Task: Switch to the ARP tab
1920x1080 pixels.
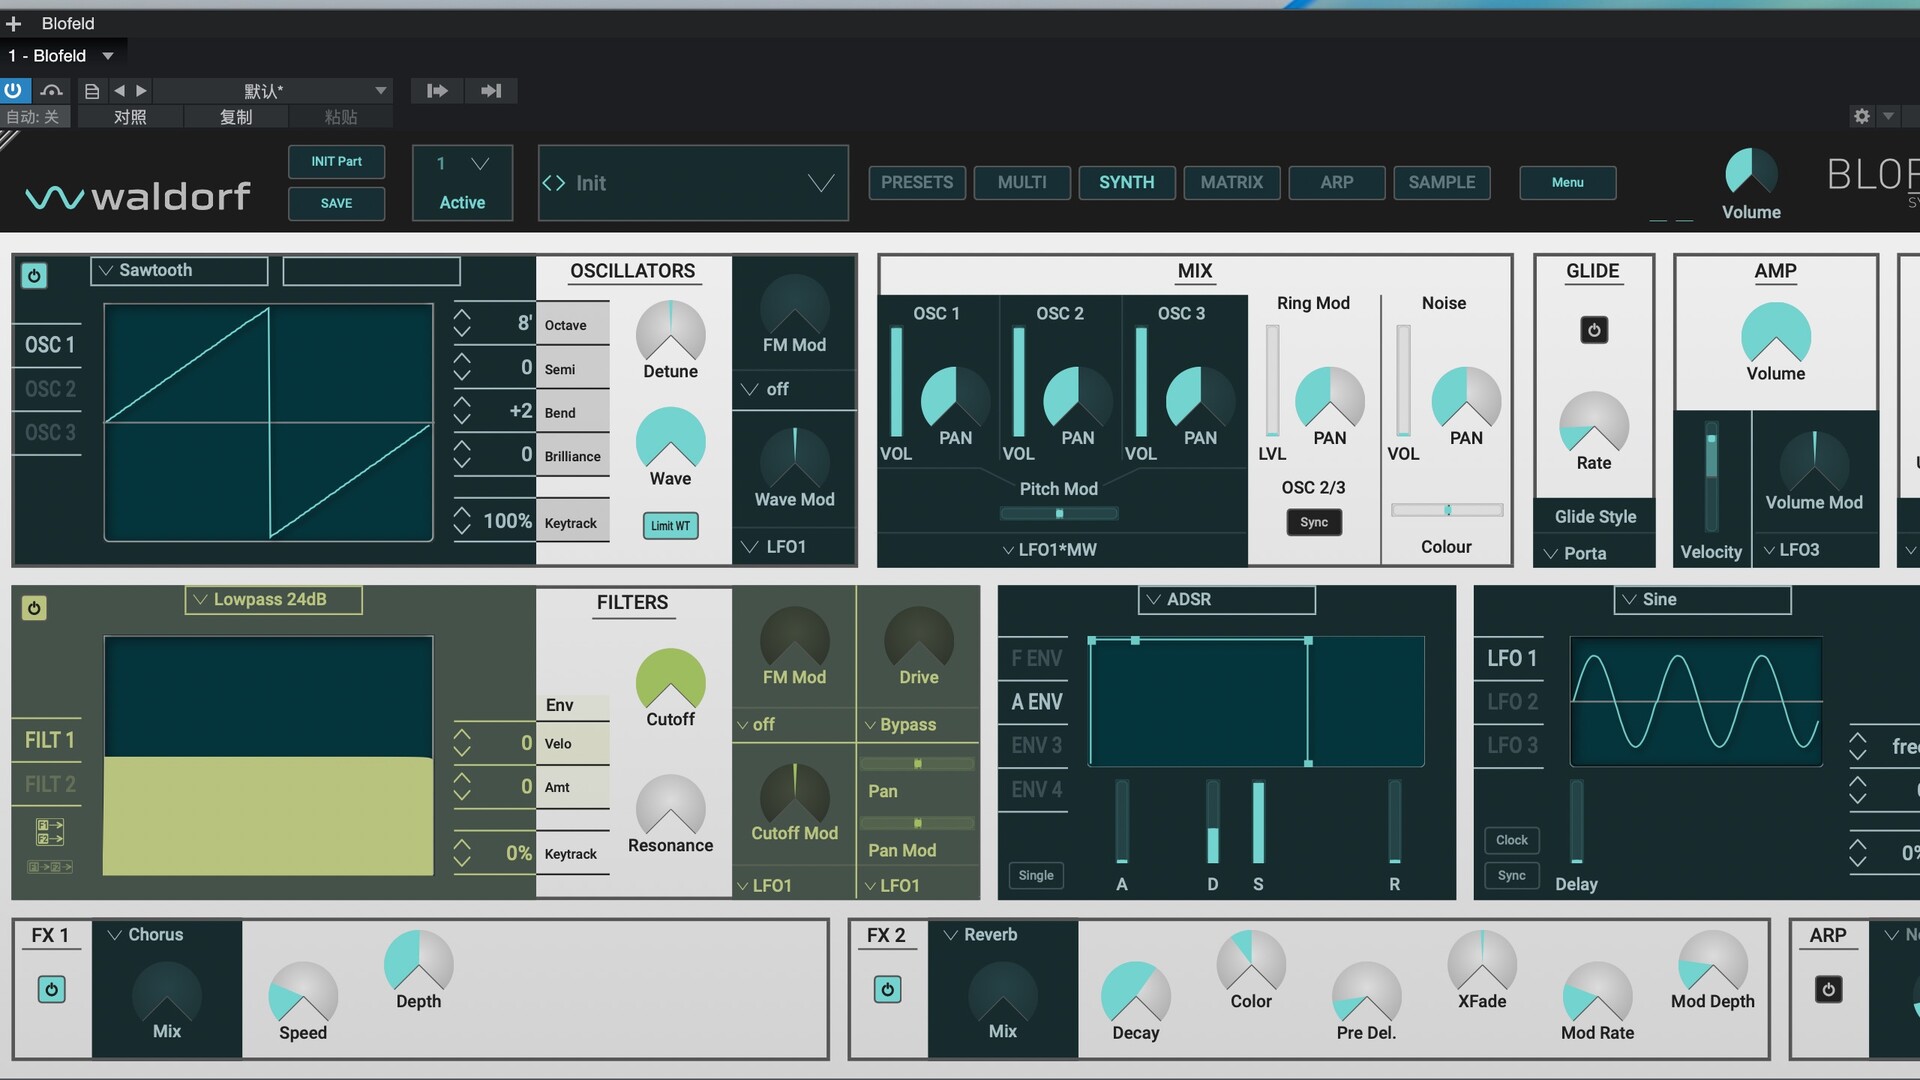Action: point(1337,182)
